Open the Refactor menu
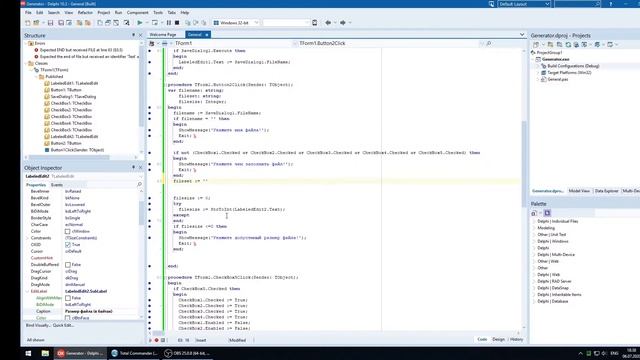 (85, 13)
